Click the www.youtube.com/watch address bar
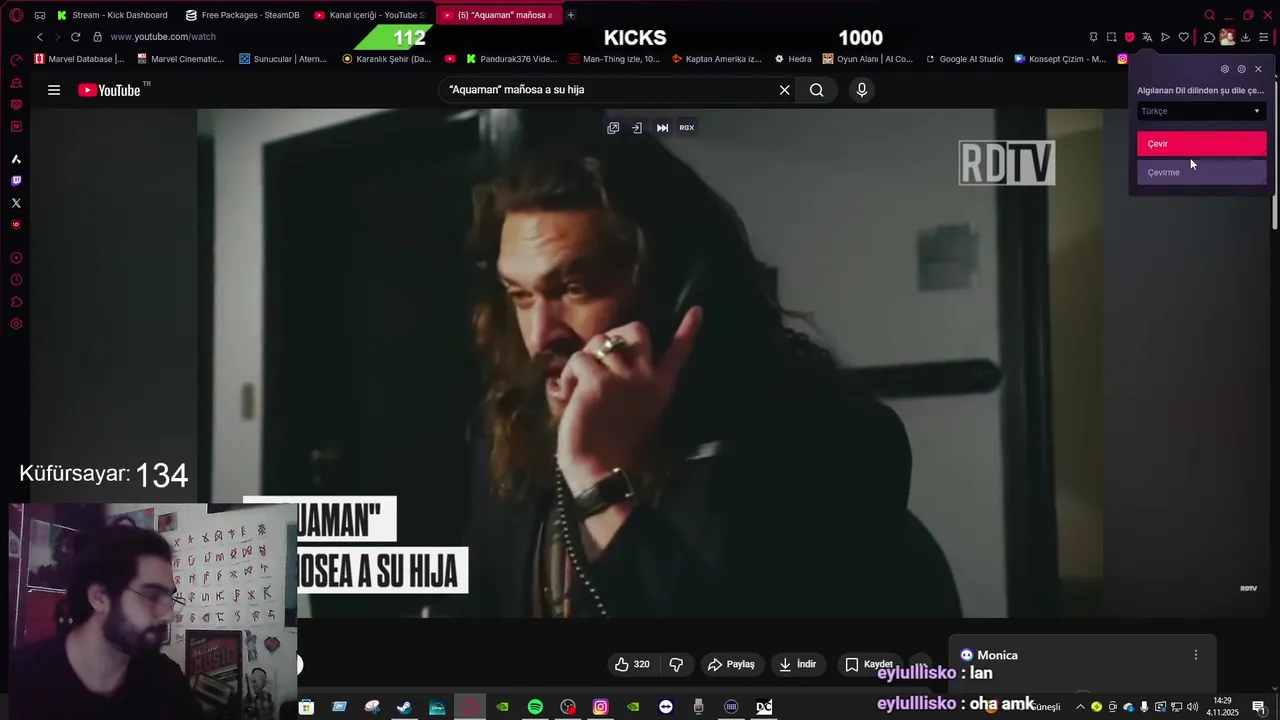Image resolution: width=1280 pixels, height=720 pixels. pos(163,37)
